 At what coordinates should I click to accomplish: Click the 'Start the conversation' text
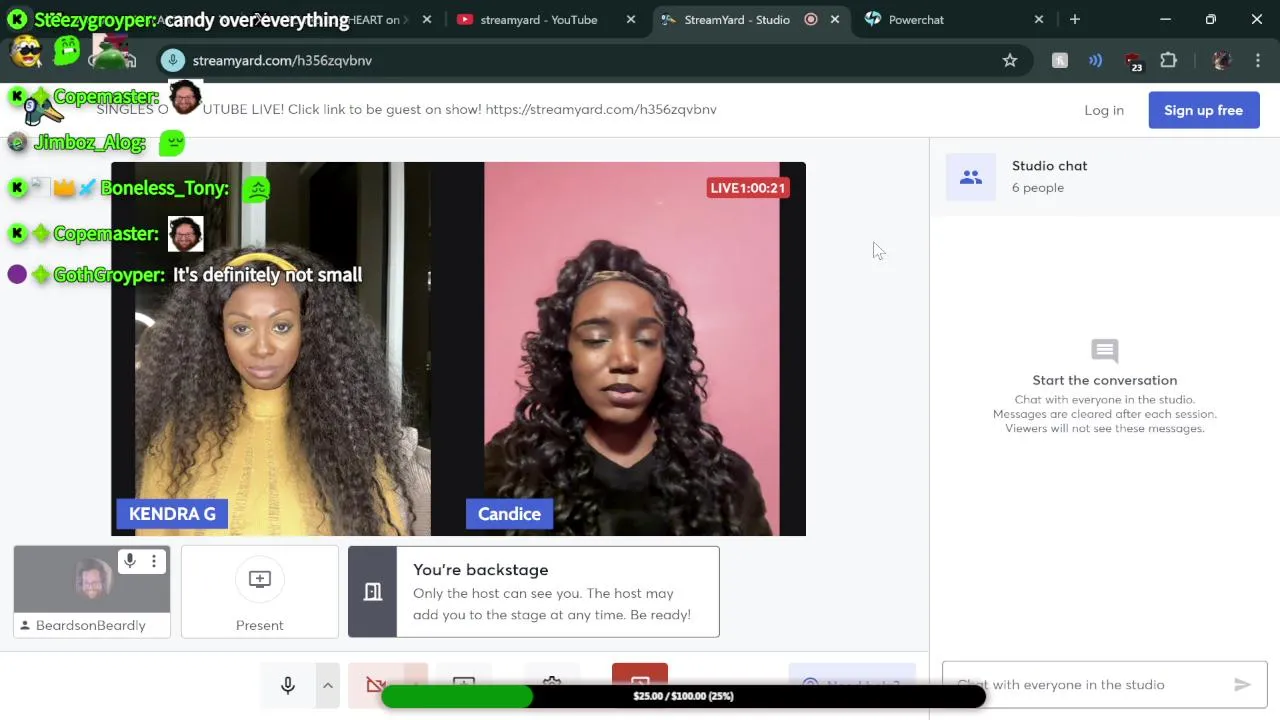pos(1105,380)
